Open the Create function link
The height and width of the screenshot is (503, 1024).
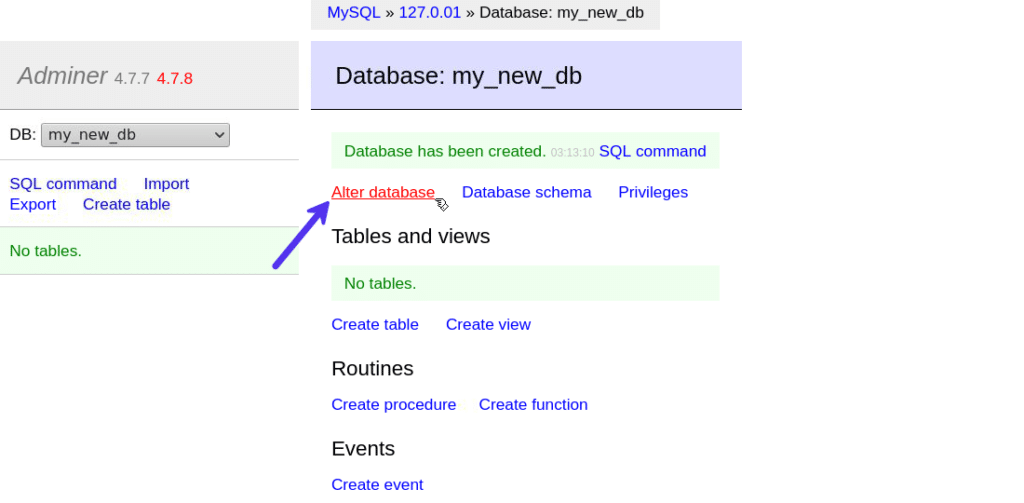click(x=533, y=404)
